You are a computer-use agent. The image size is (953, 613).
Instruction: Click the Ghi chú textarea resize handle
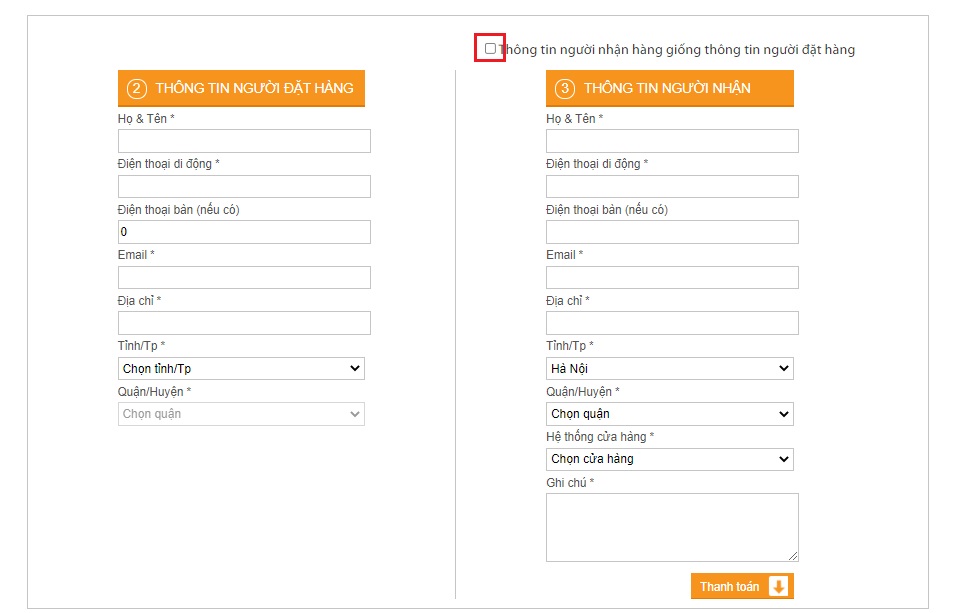point(793,556)
